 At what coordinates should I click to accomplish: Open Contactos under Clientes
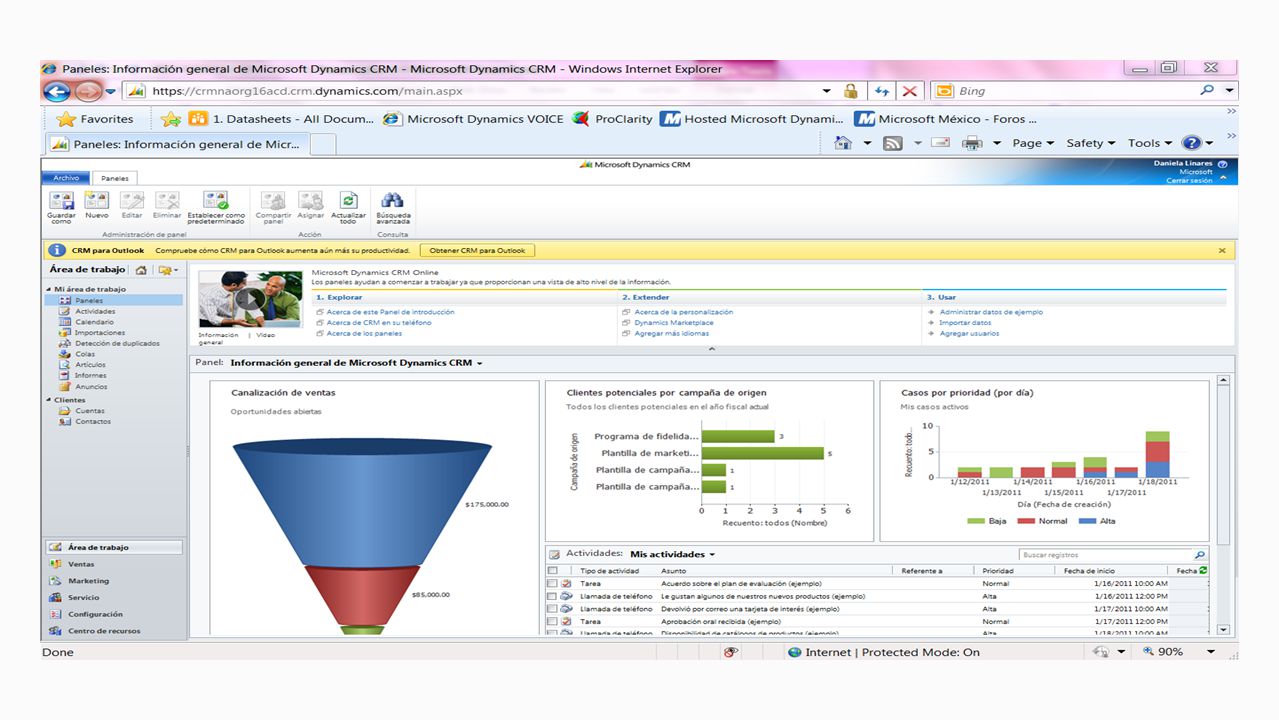coord(93,422)
